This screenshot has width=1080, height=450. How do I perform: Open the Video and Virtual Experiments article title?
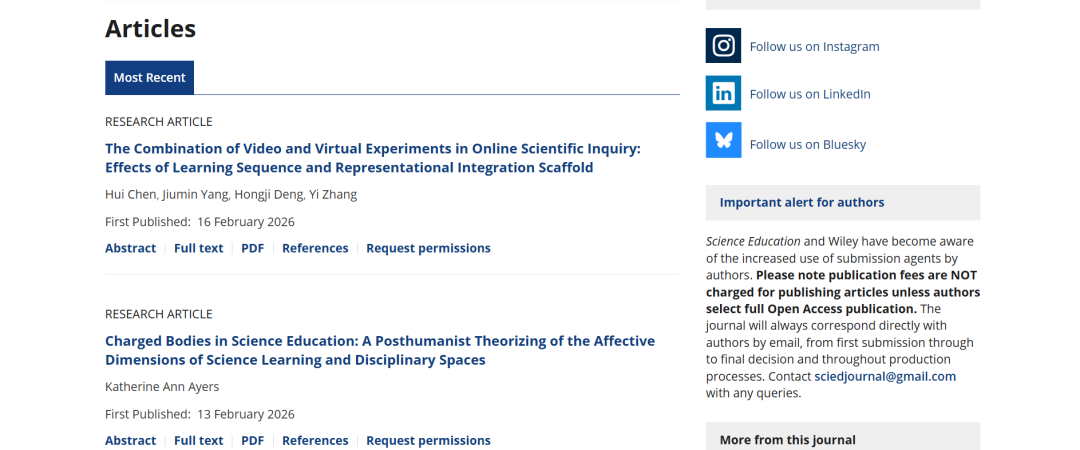click(x=372, y=158)
